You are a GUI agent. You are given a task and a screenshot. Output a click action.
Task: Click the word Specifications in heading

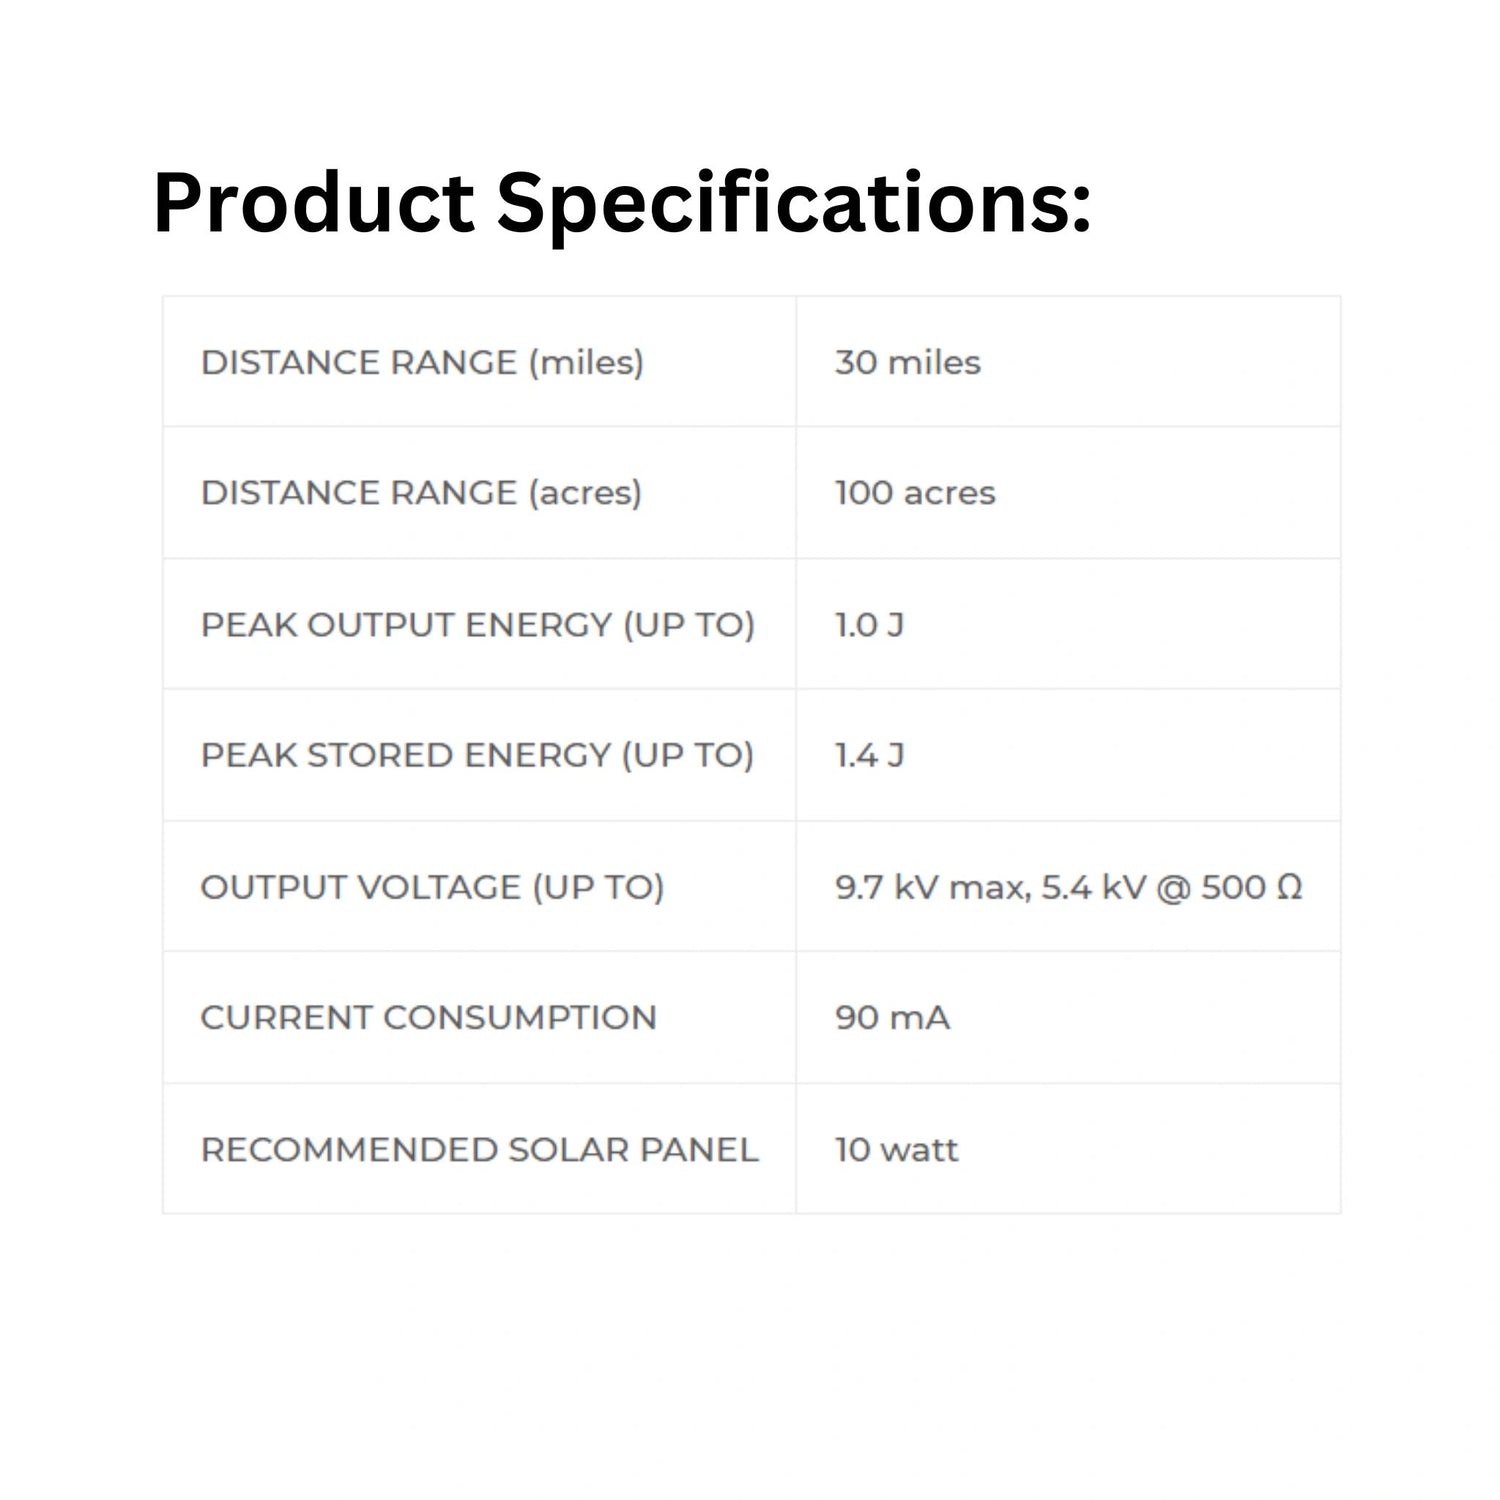(x=793, y=205)
